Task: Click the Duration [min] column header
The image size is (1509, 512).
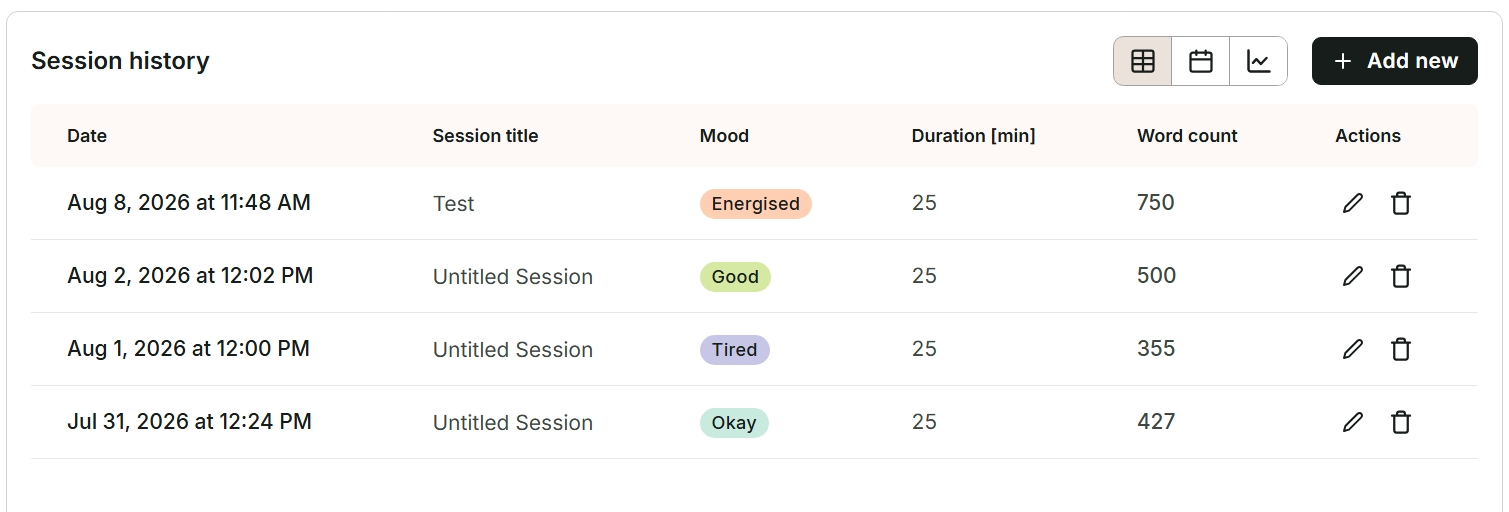Action: click(973, 136)
